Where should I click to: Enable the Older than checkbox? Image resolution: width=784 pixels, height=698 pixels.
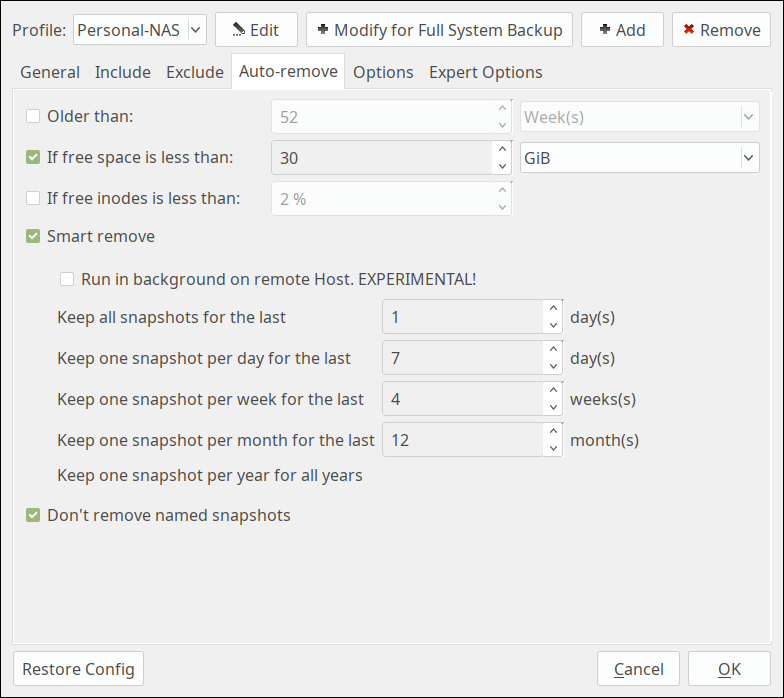(33, 116)
